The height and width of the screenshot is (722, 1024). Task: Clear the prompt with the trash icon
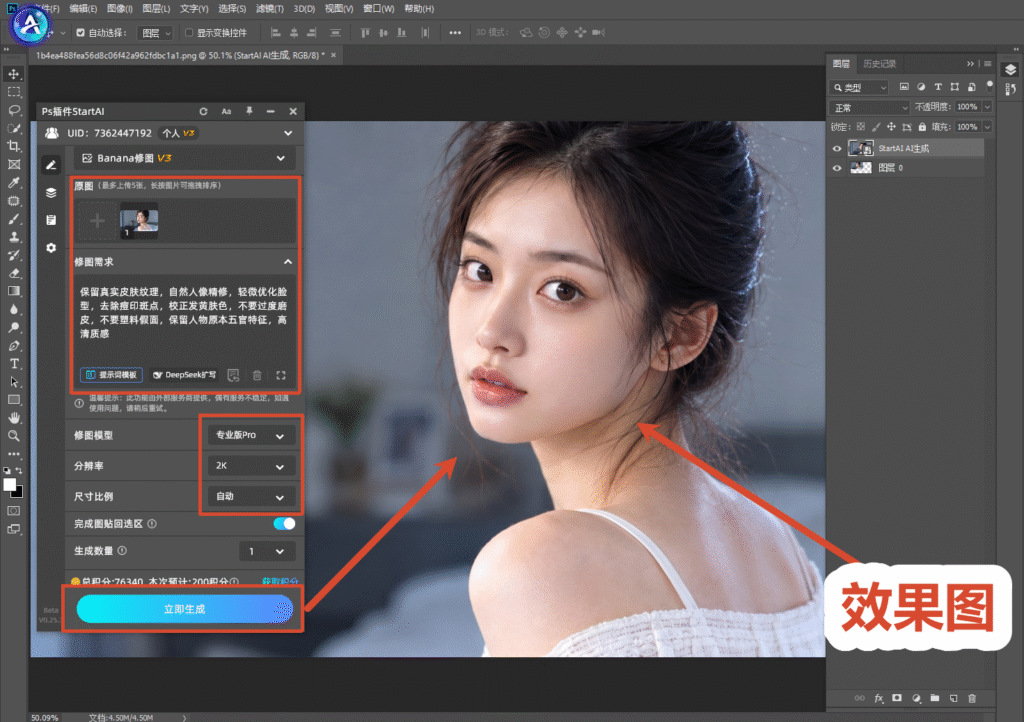click(x=257, y=375)
